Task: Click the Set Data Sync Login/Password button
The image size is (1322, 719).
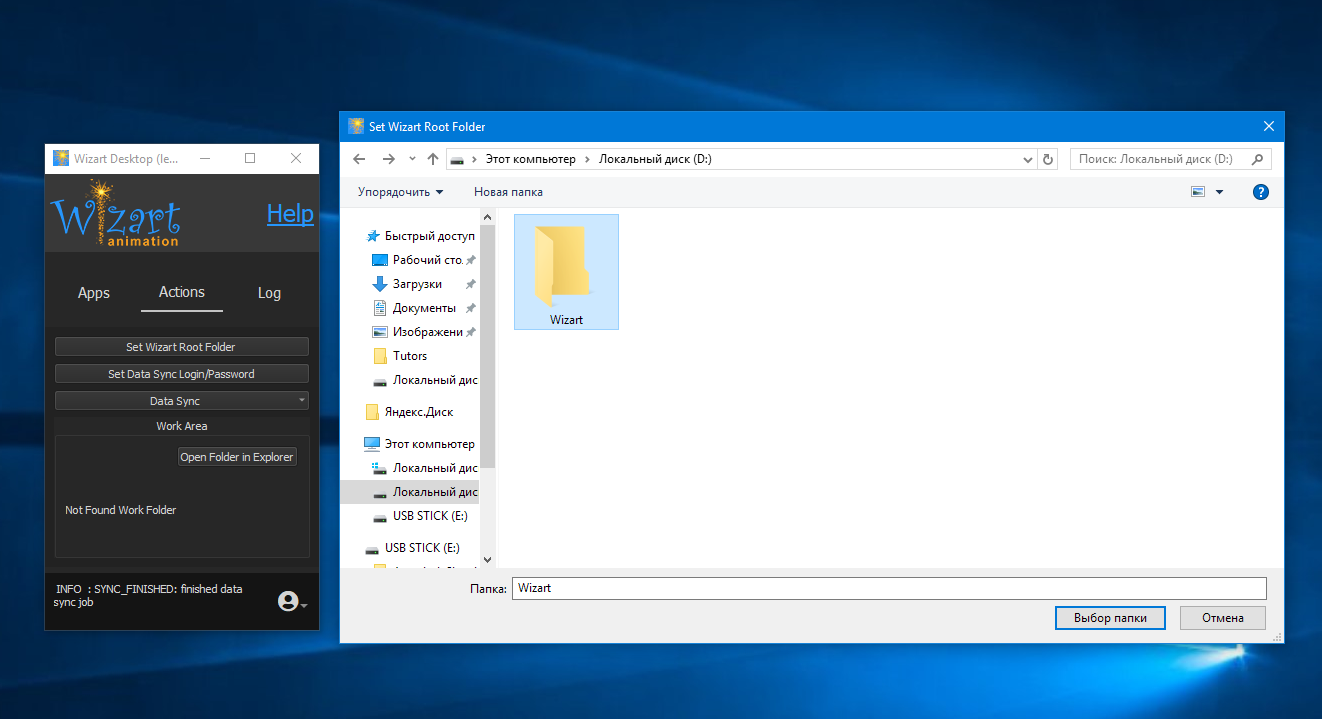Action: click(x=181, y=373)
